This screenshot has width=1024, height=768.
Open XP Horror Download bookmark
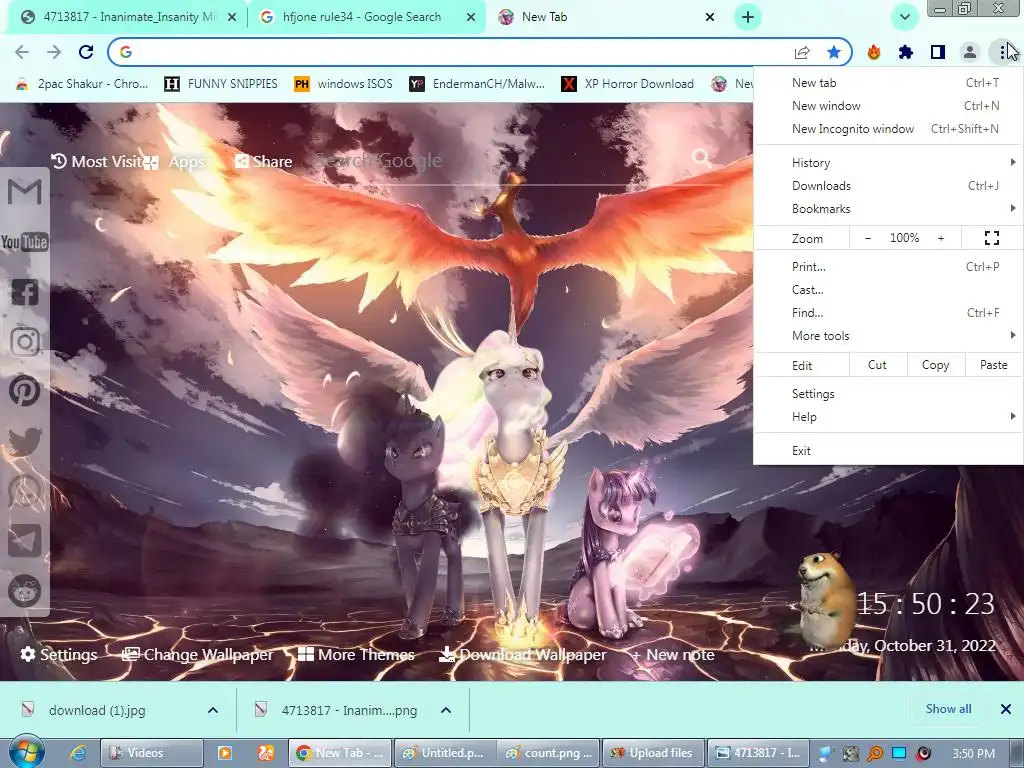628,84
